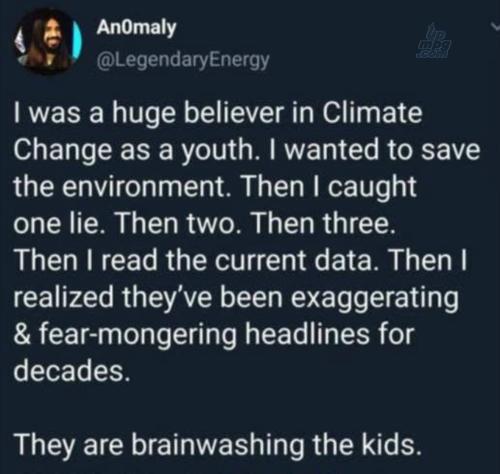Click the An0maly display name

[x=136, y=28]
